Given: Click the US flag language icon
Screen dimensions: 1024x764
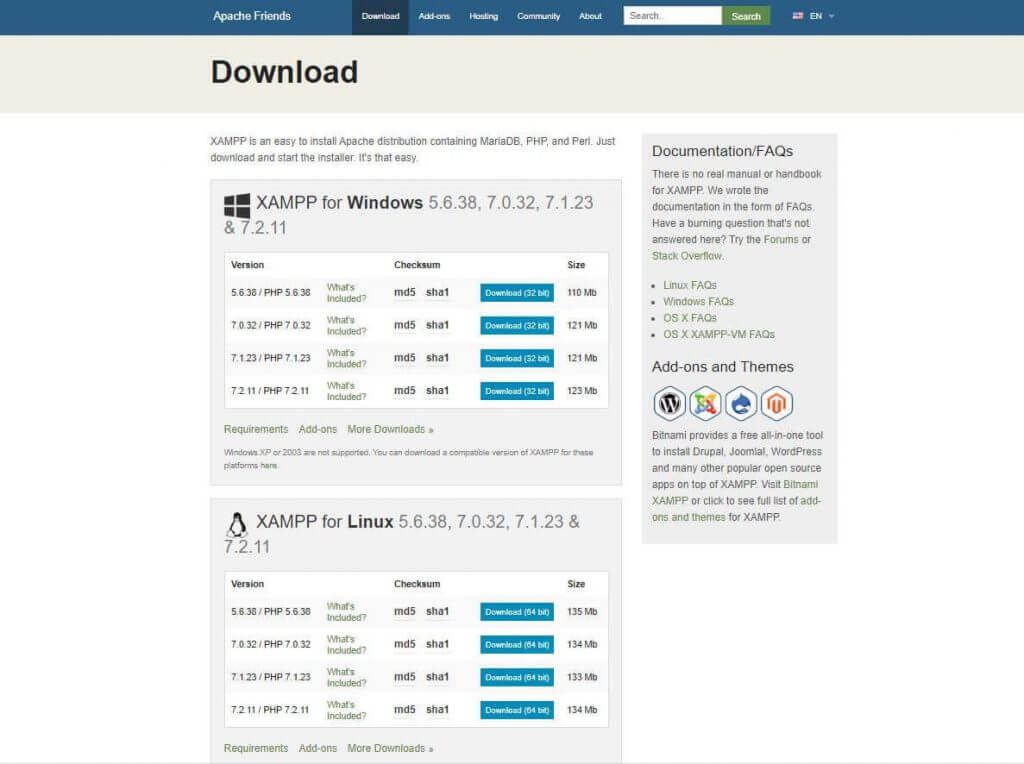Looking at the screenshot, I should 797,16.
